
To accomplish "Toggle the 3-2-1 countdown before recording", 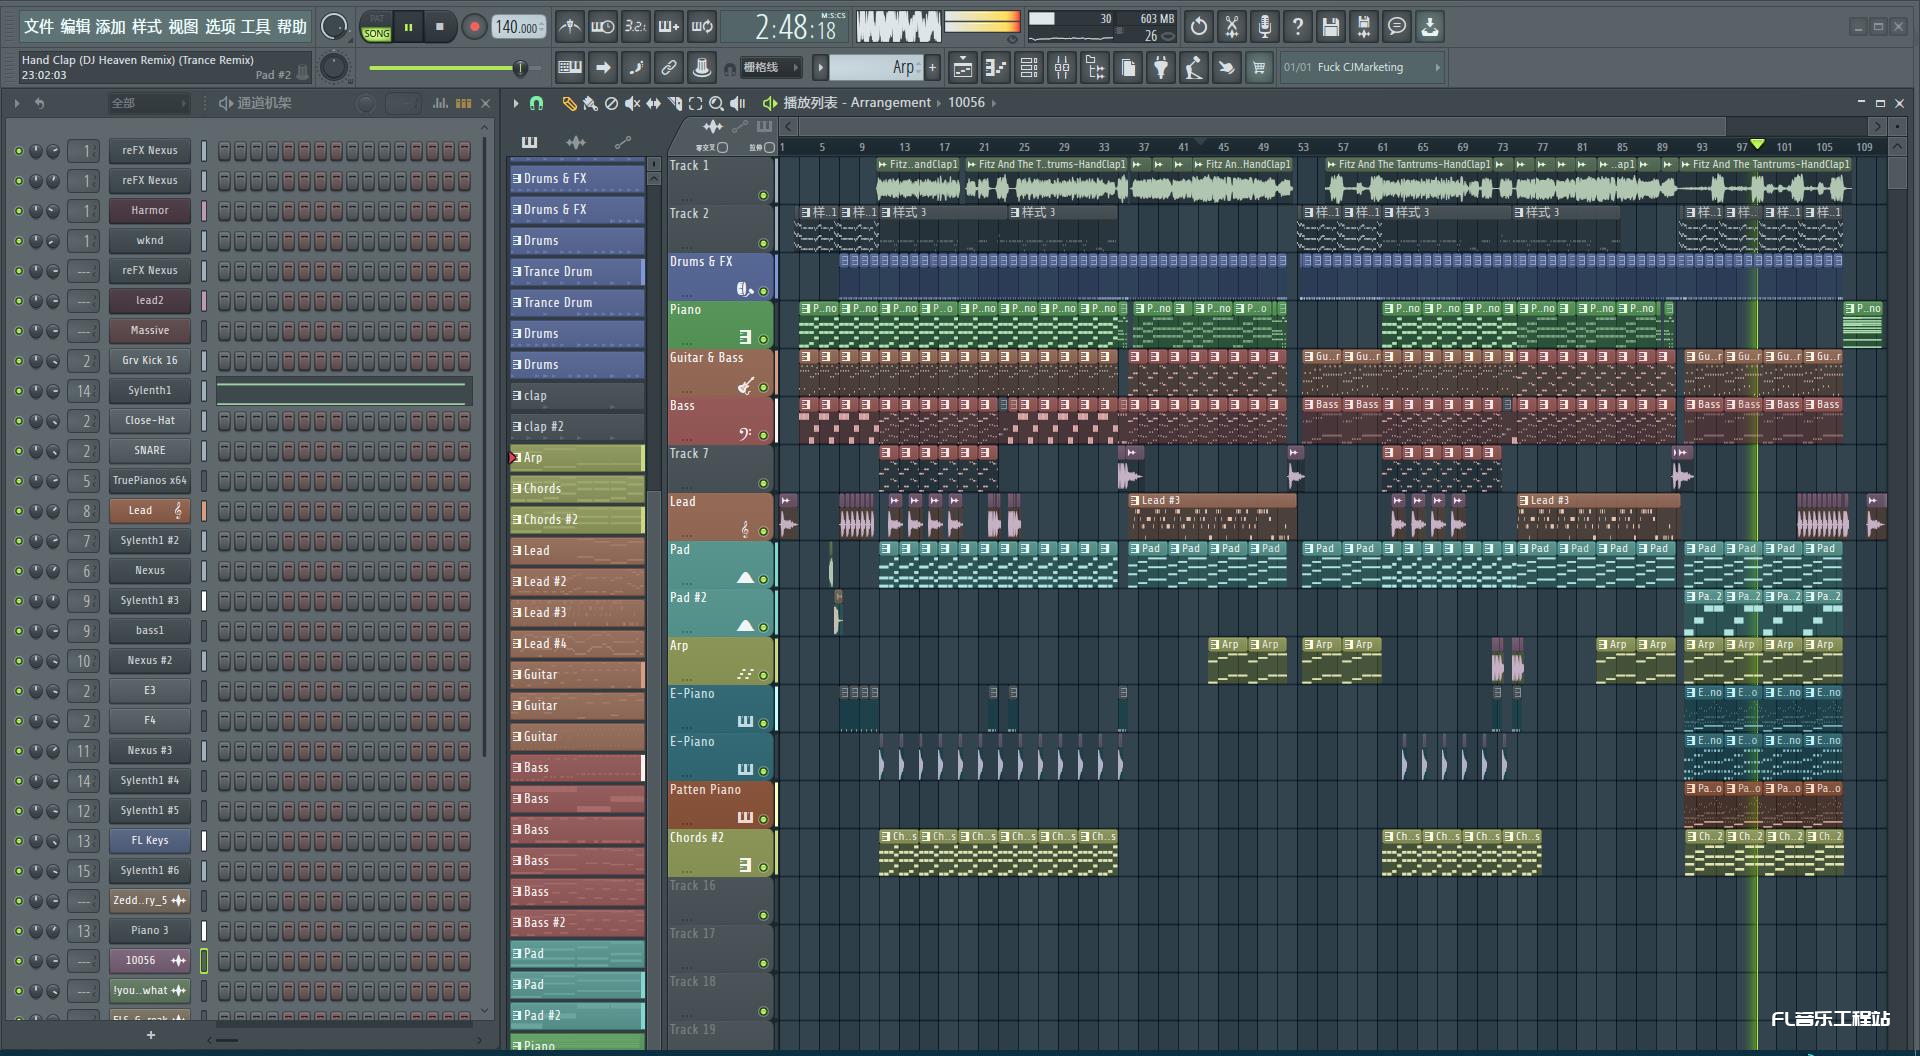I will 635,27.
